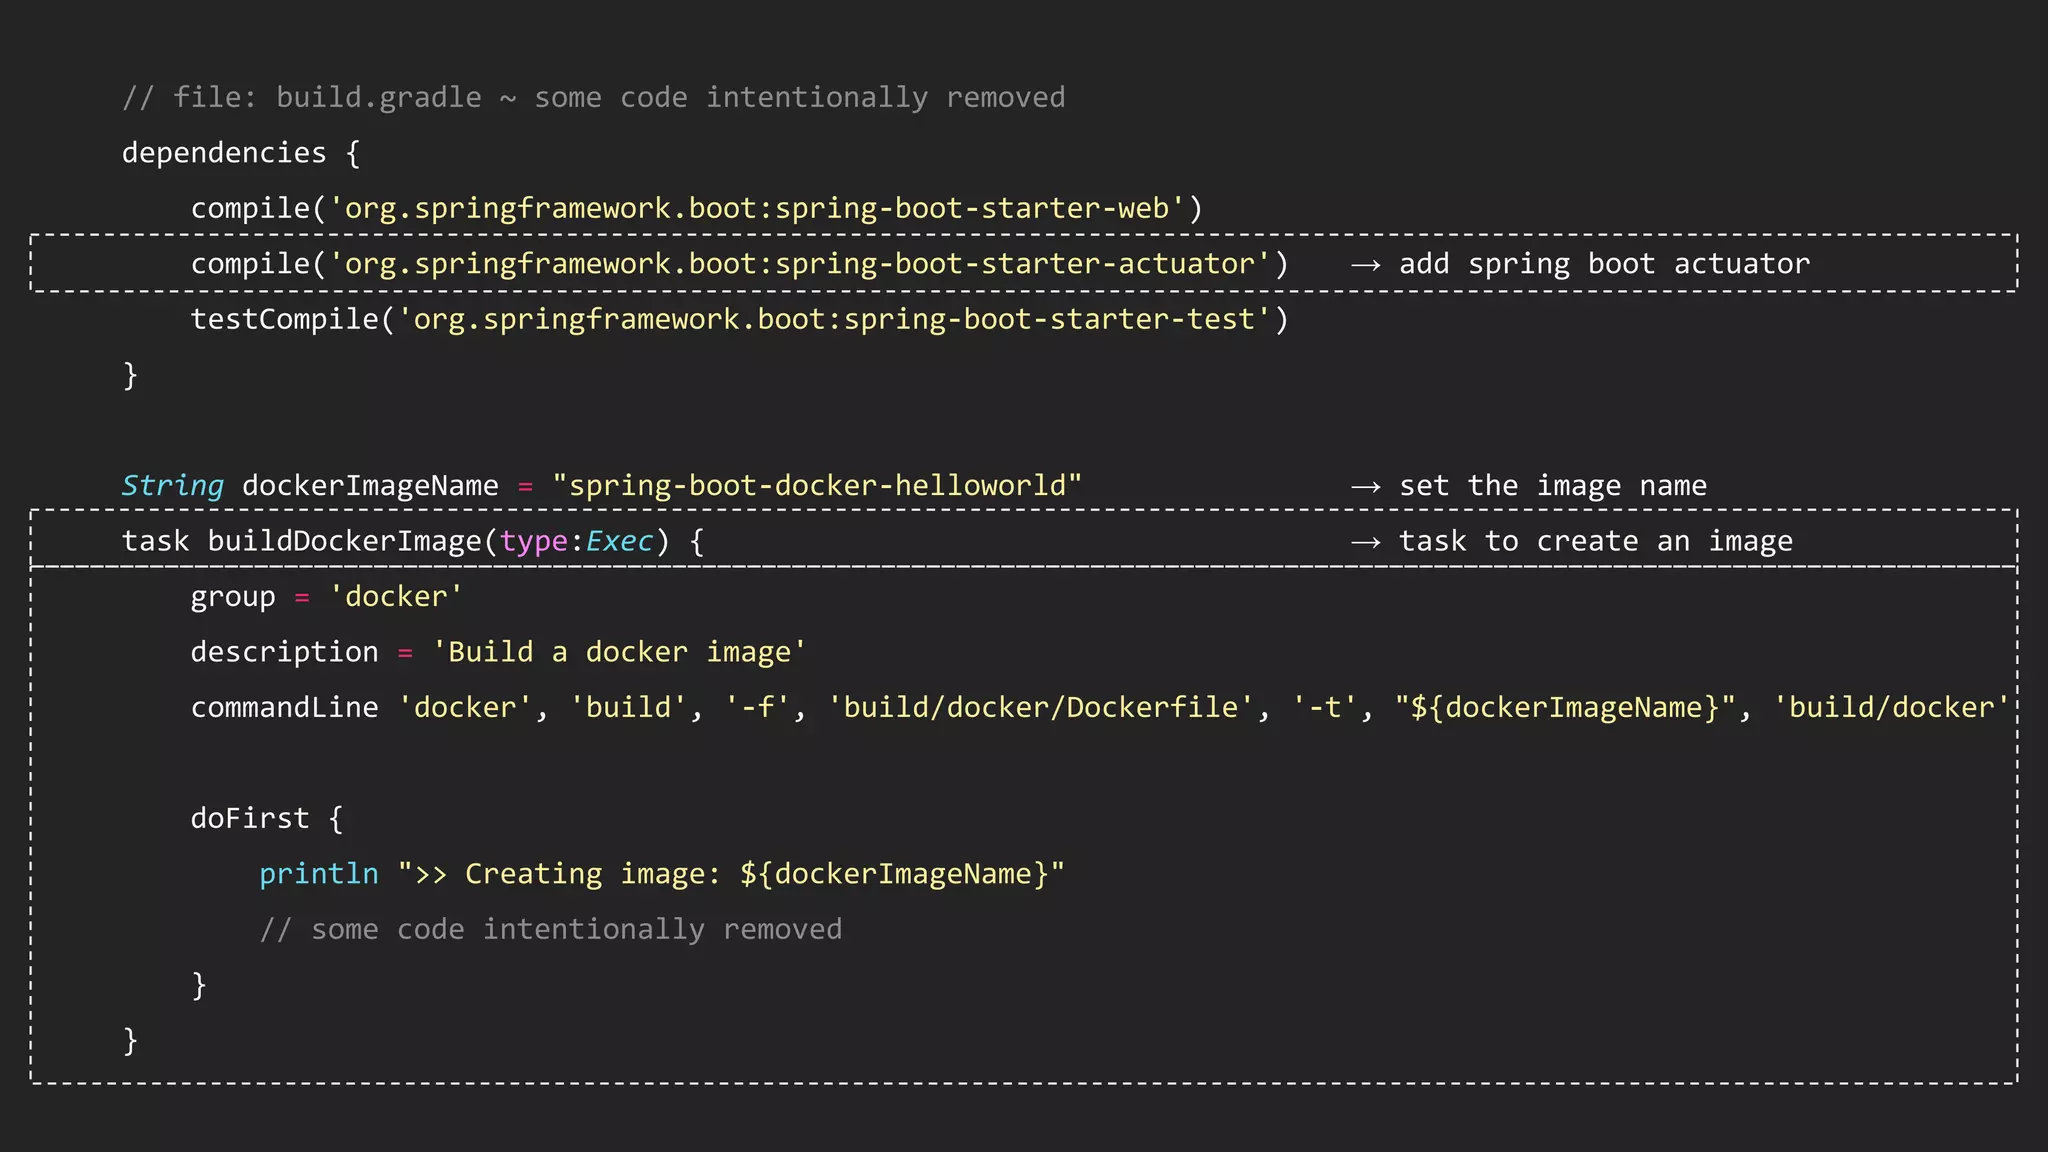Click the 'doFirst {' line

267,818
